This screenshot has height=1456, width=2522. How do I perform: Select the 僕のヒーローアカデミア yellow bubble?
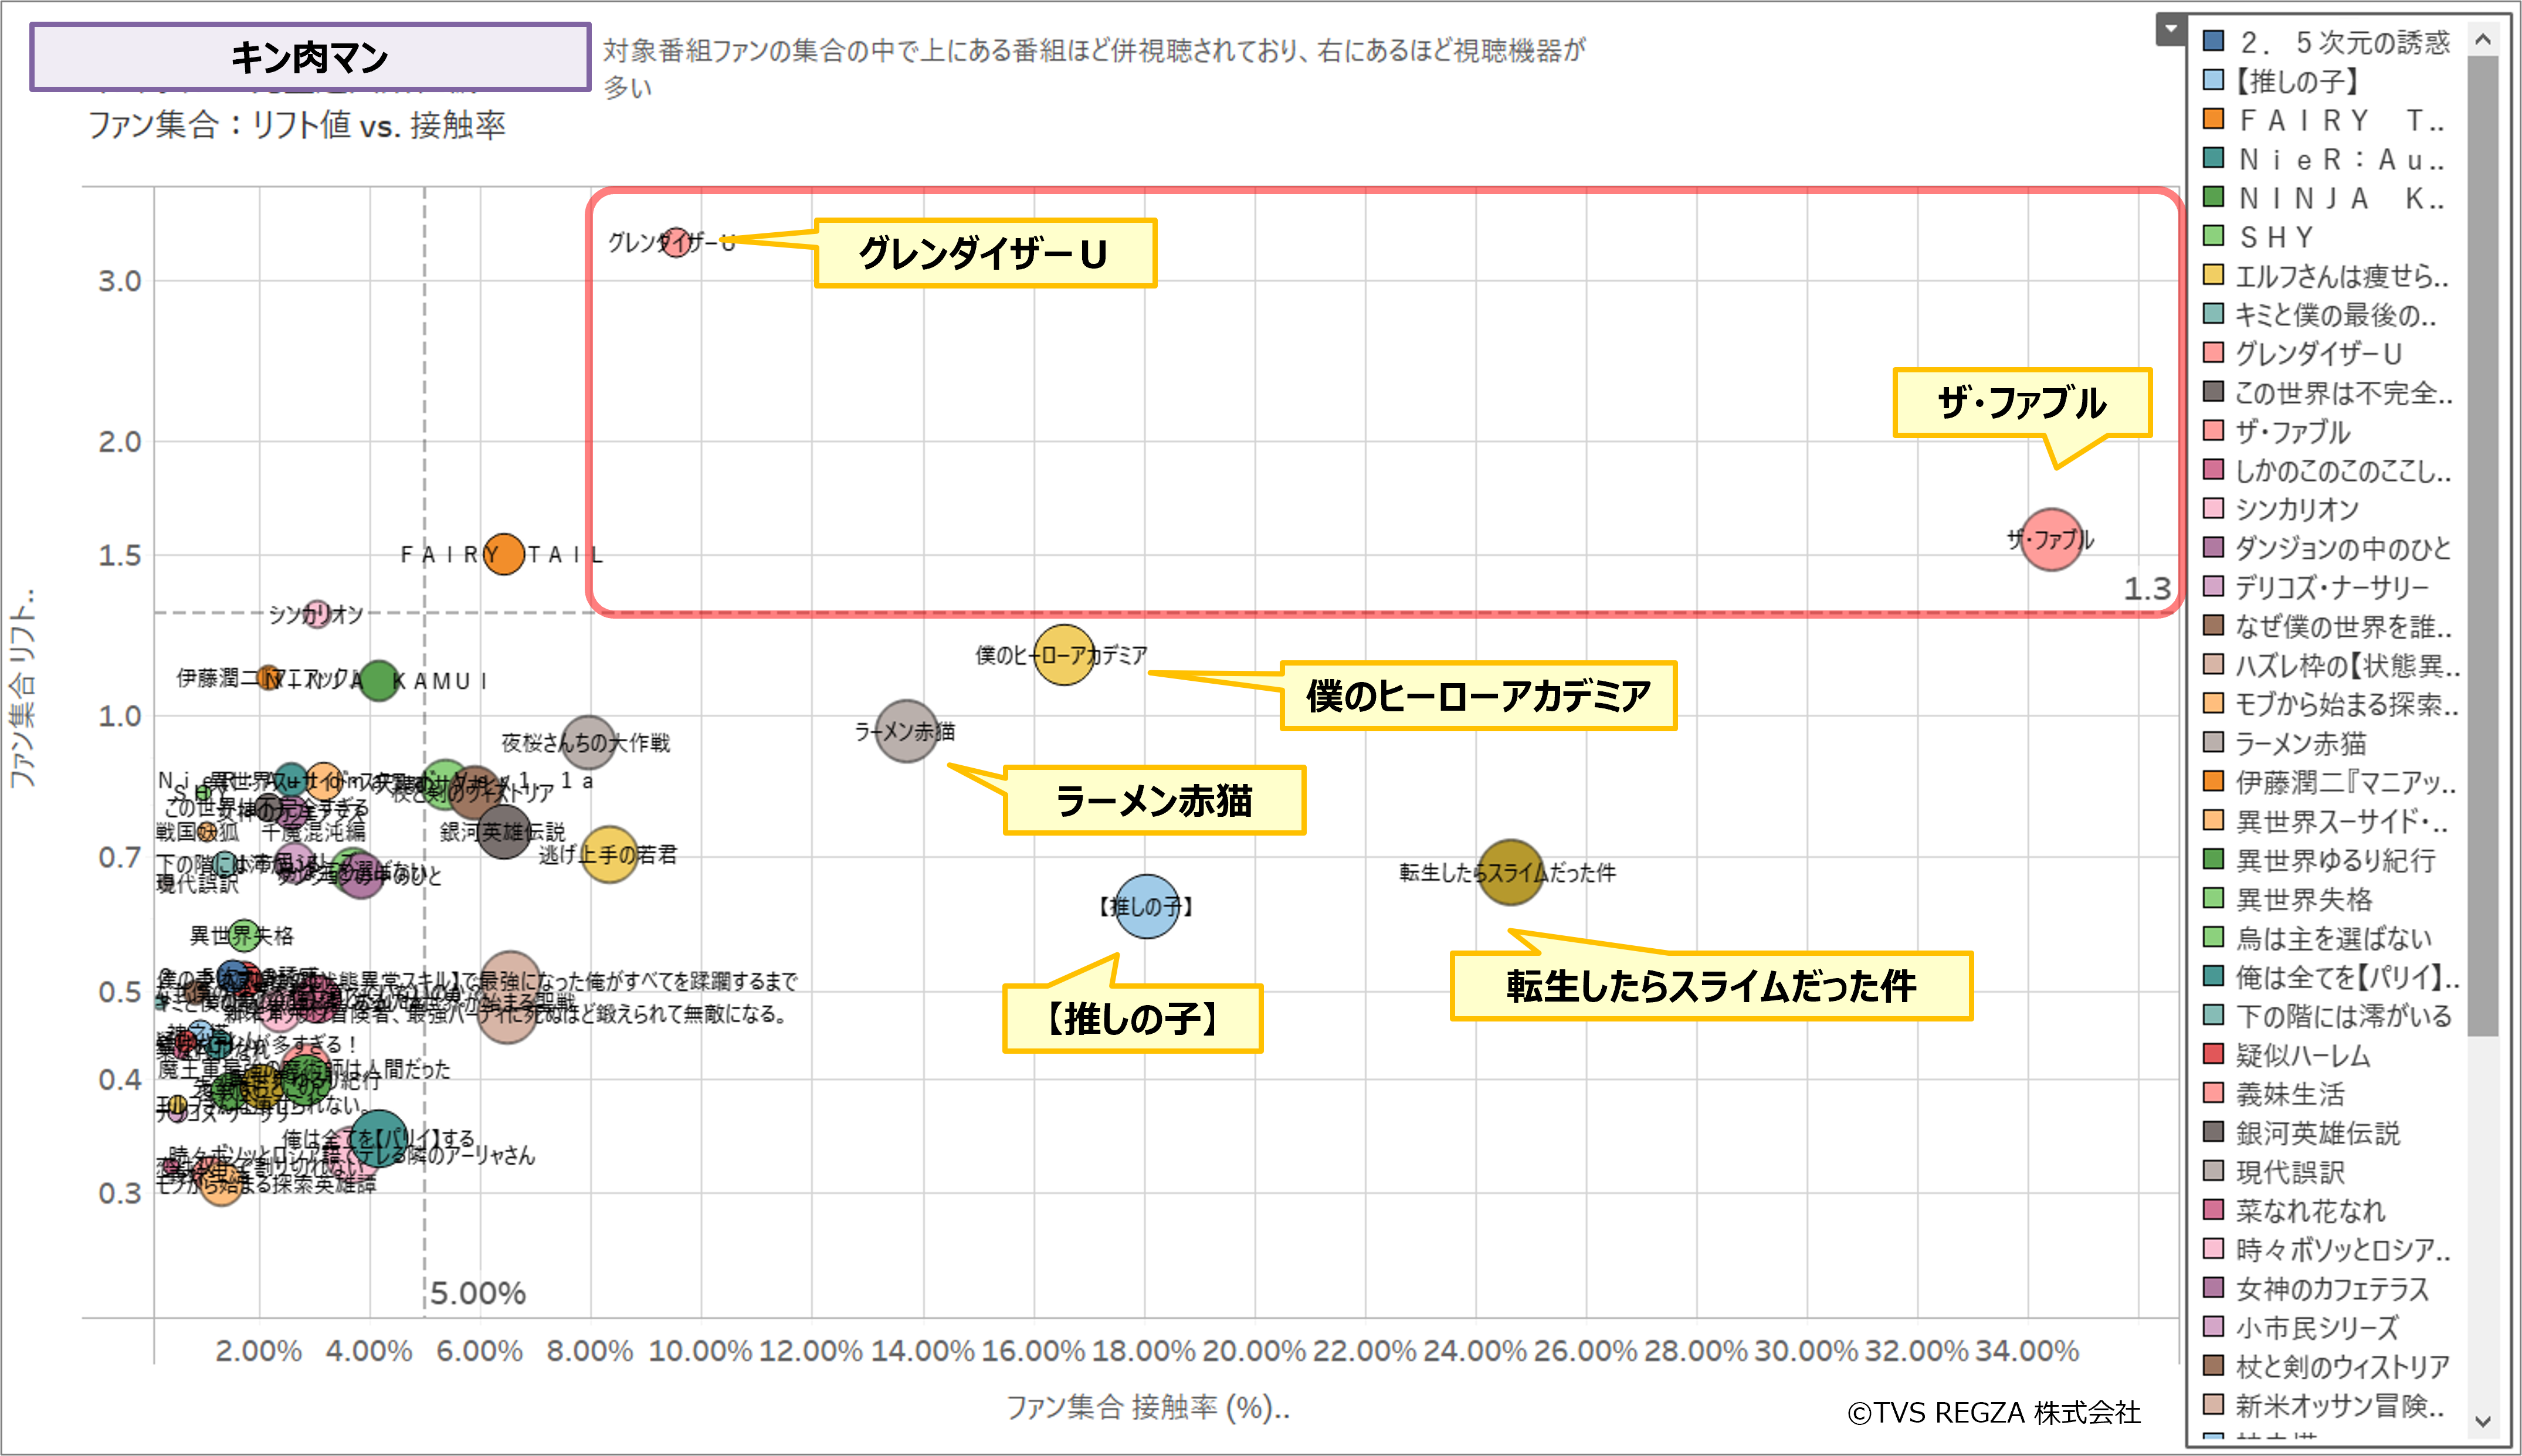pyautogui.click(x=1064, y=655)
